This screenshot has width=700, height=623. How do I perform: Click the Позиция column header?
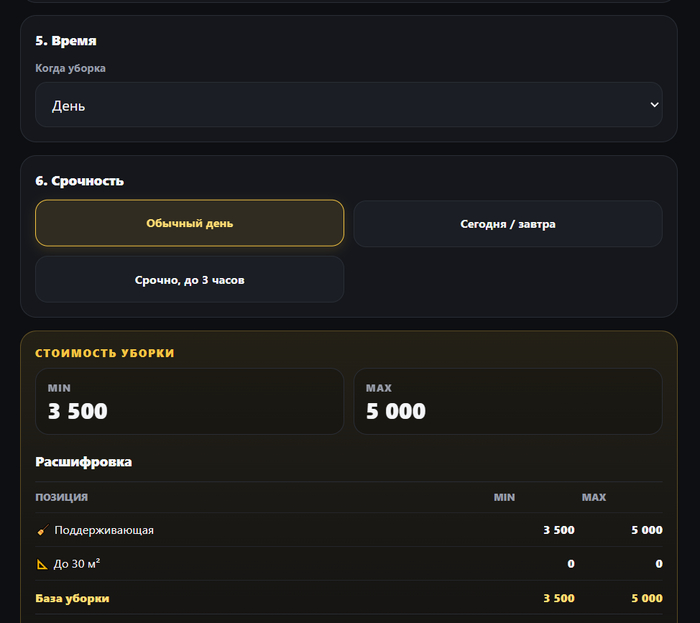click(62, 497)
